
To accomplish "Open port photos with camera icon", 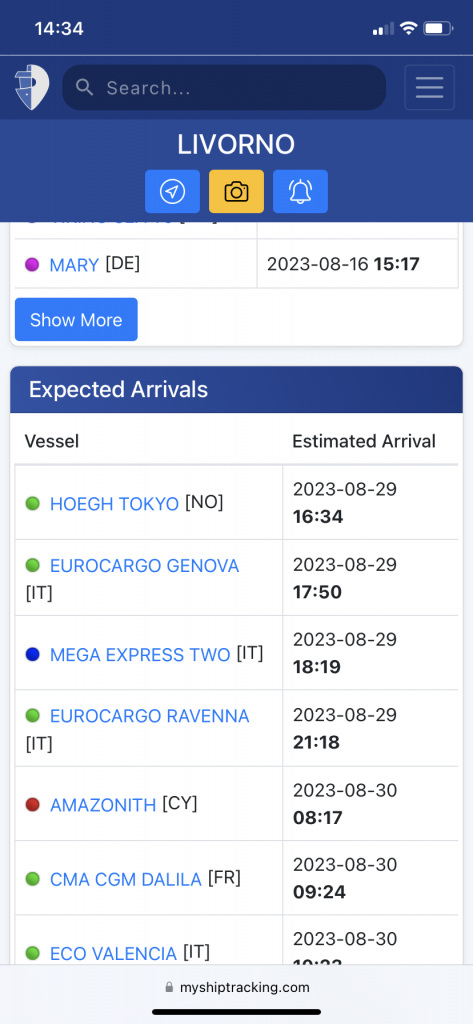I will pos(236,191).
